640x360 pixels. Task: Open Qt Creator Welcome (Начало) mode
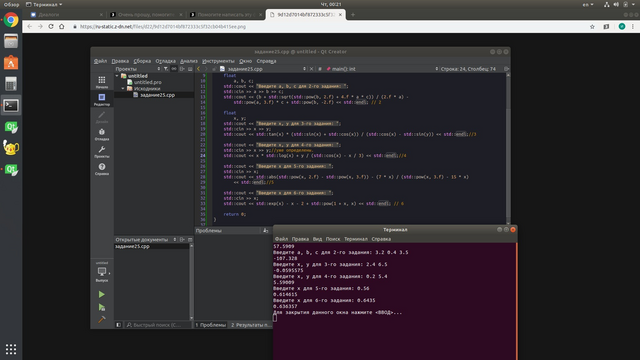point(102,82)
